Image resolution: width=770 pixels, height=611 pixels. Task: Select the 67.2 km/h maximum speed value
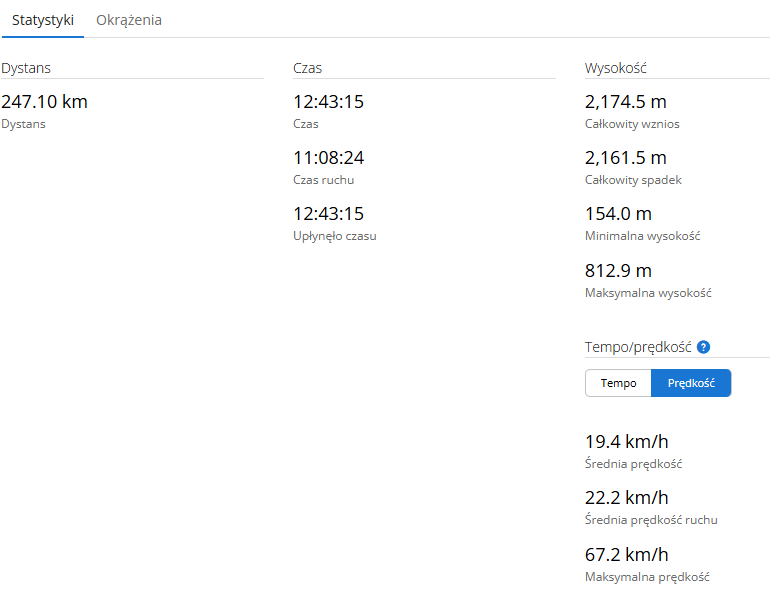click(627, 555)
